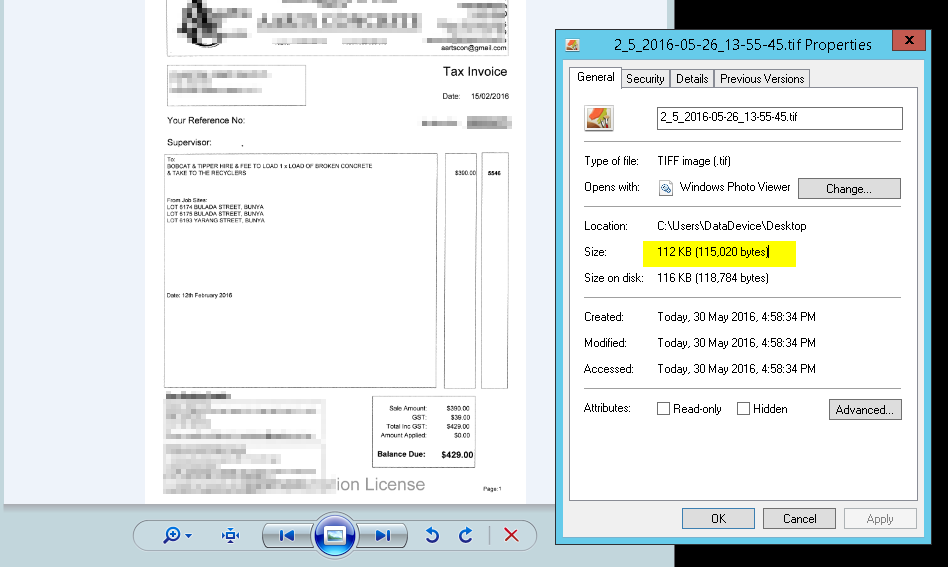Click the Windows Photo Viewer app icon
The width and height of the screenshot is (948, 567).
click(x=666, y=188)
